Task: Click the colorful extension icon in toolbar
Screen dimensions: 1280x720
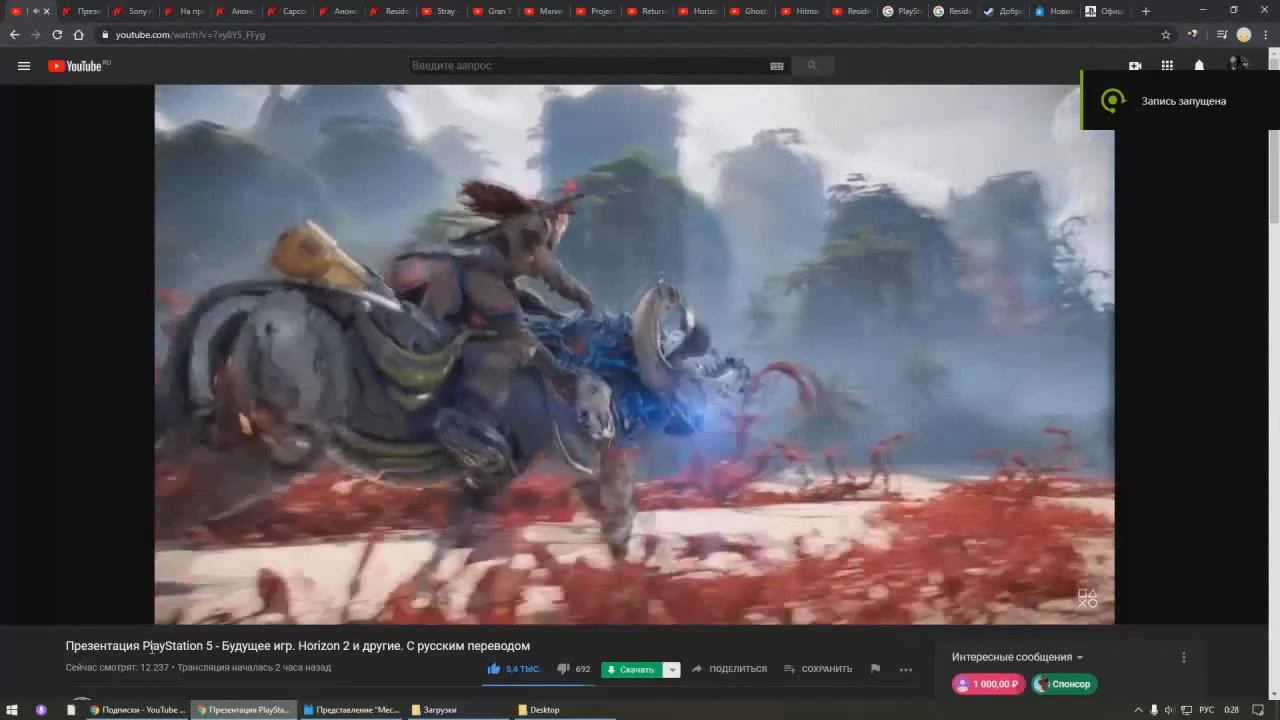Action: click(x=1192, y=35)
